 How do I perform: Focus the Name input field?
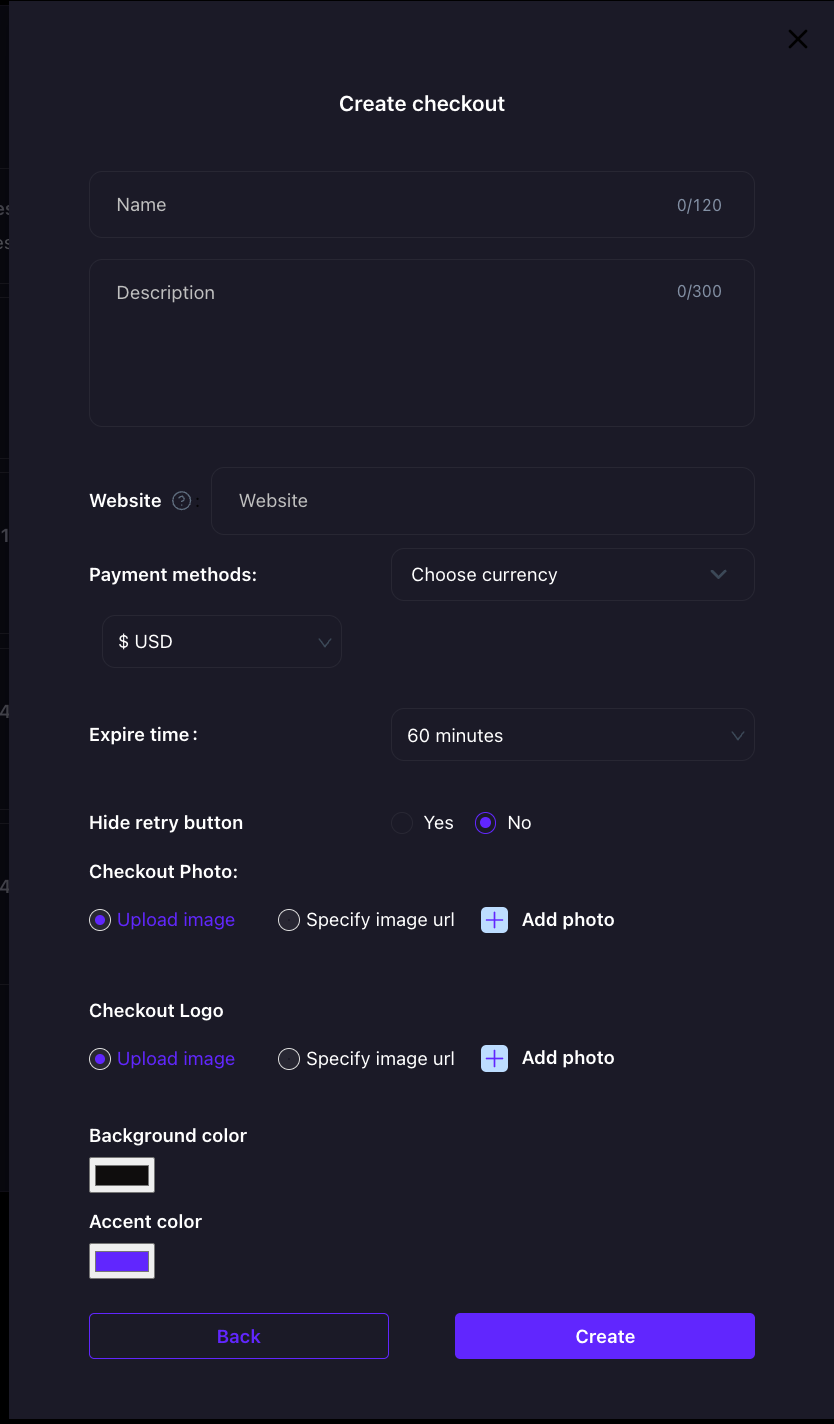(x=400, y=205)
